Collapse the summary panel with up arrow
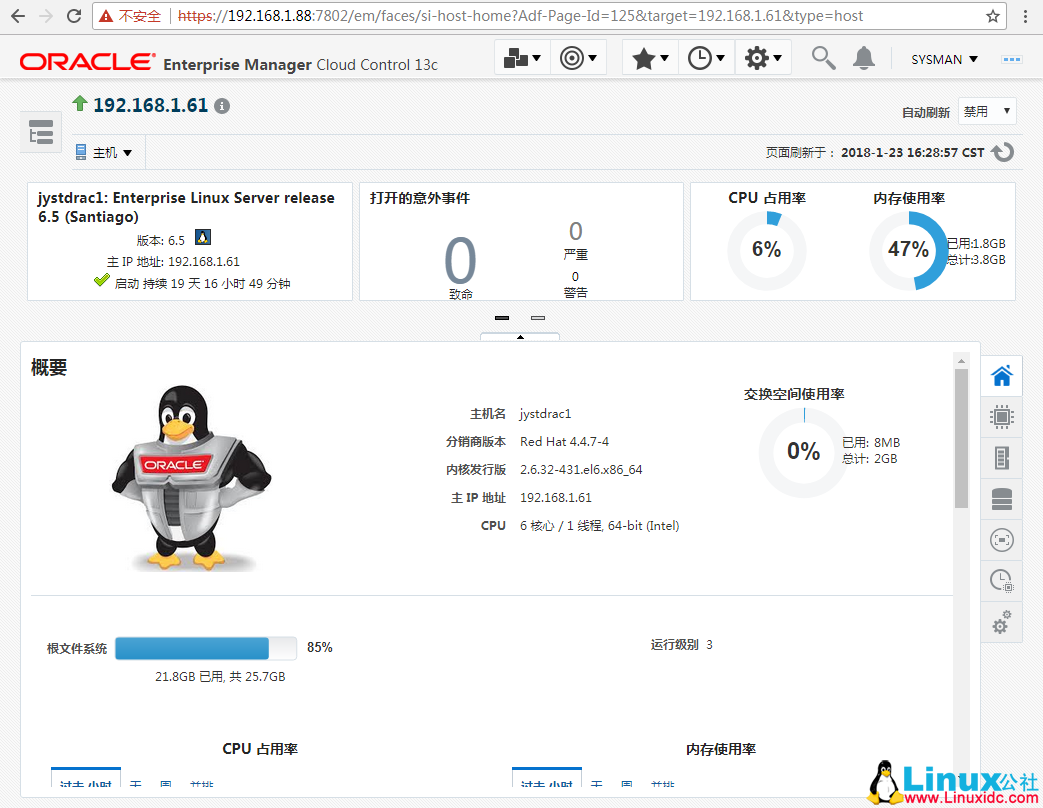1043x808 pixels. [520, 337]
